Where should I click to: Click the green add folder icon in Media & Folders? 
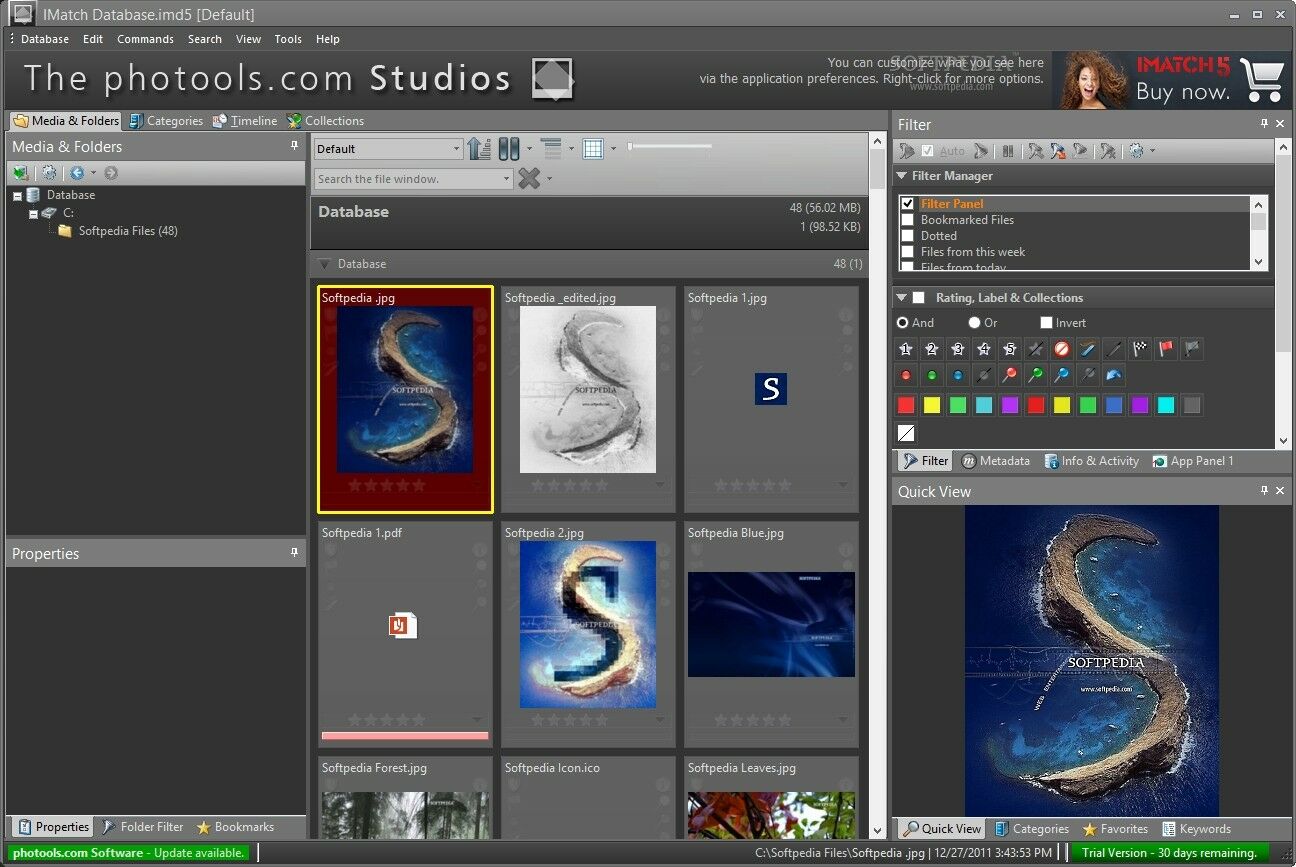[20, 173]
